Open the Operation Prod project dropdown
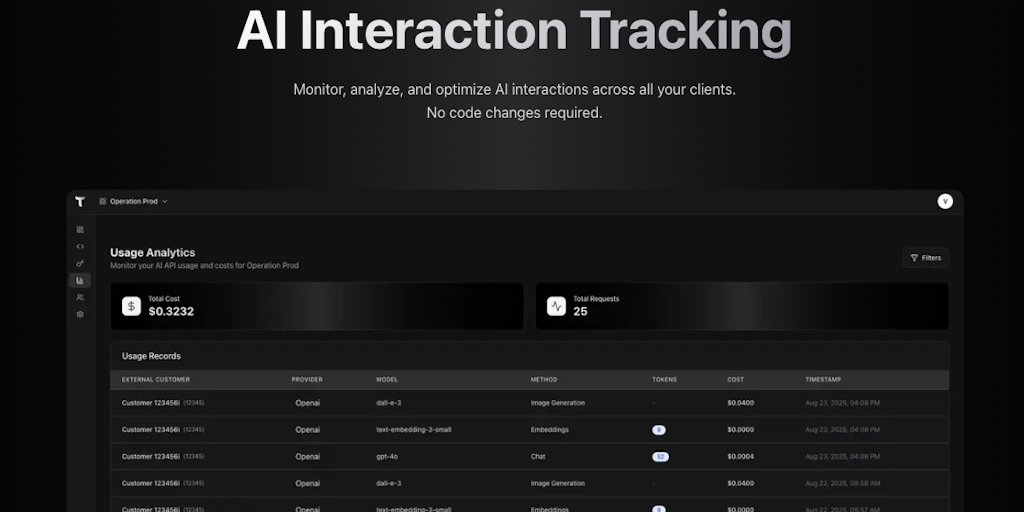 point(133,202)
